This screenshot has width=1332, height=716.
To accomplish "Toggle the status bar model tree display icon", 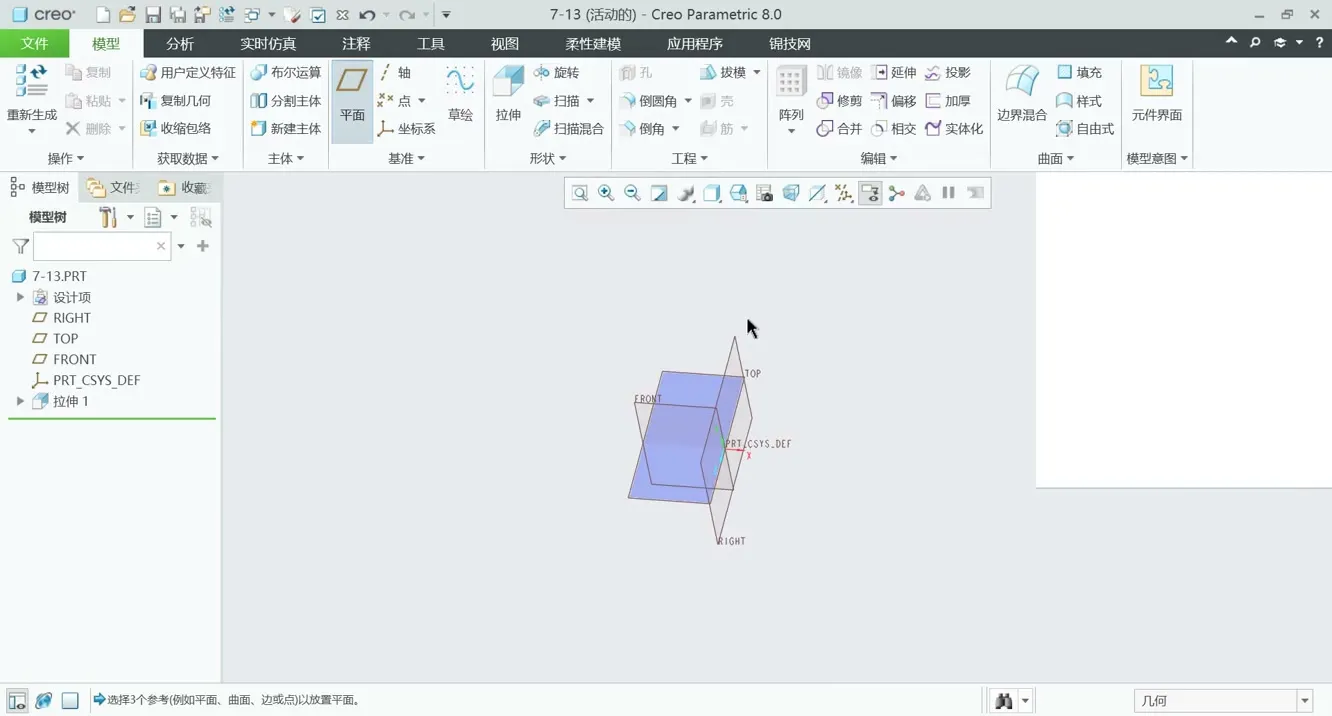I will [17, 700].
